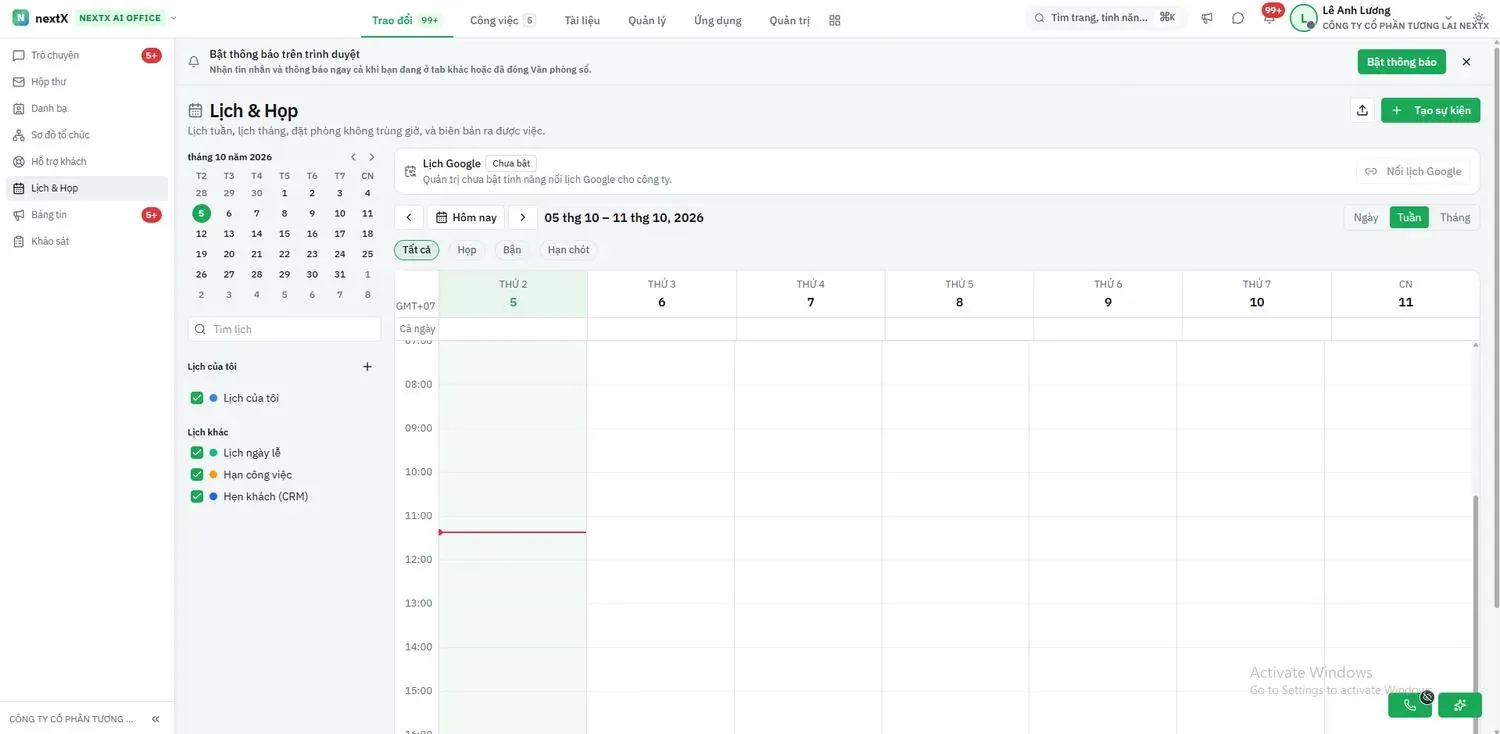Toggle the Lịch ngày lễ checkbox
1500x734 pixels.
[197, 453]
